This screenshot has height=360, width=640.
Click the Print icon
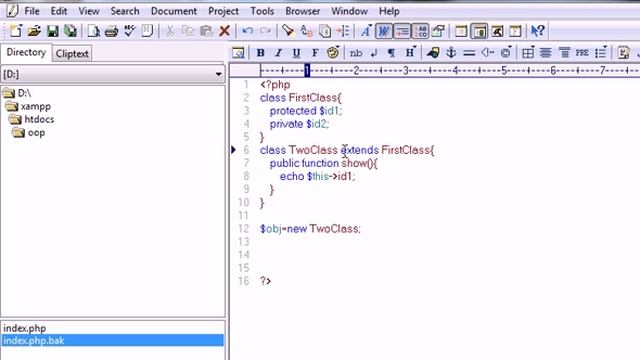pyautogui.click(x=111, y=31)
